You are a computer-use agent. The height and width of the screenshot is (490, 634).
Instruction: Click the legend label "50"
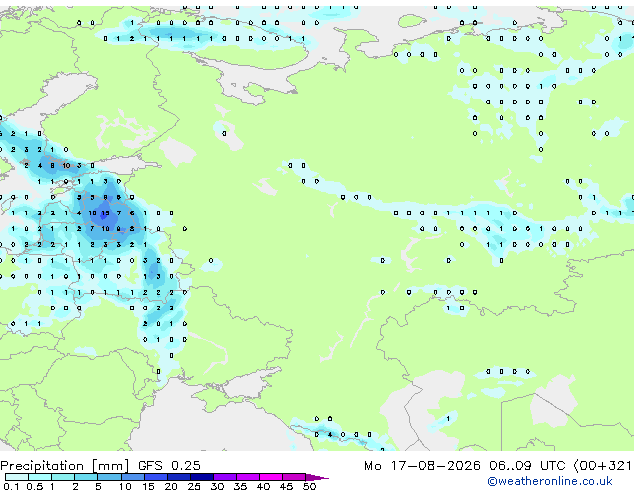[x=309, y=486]
